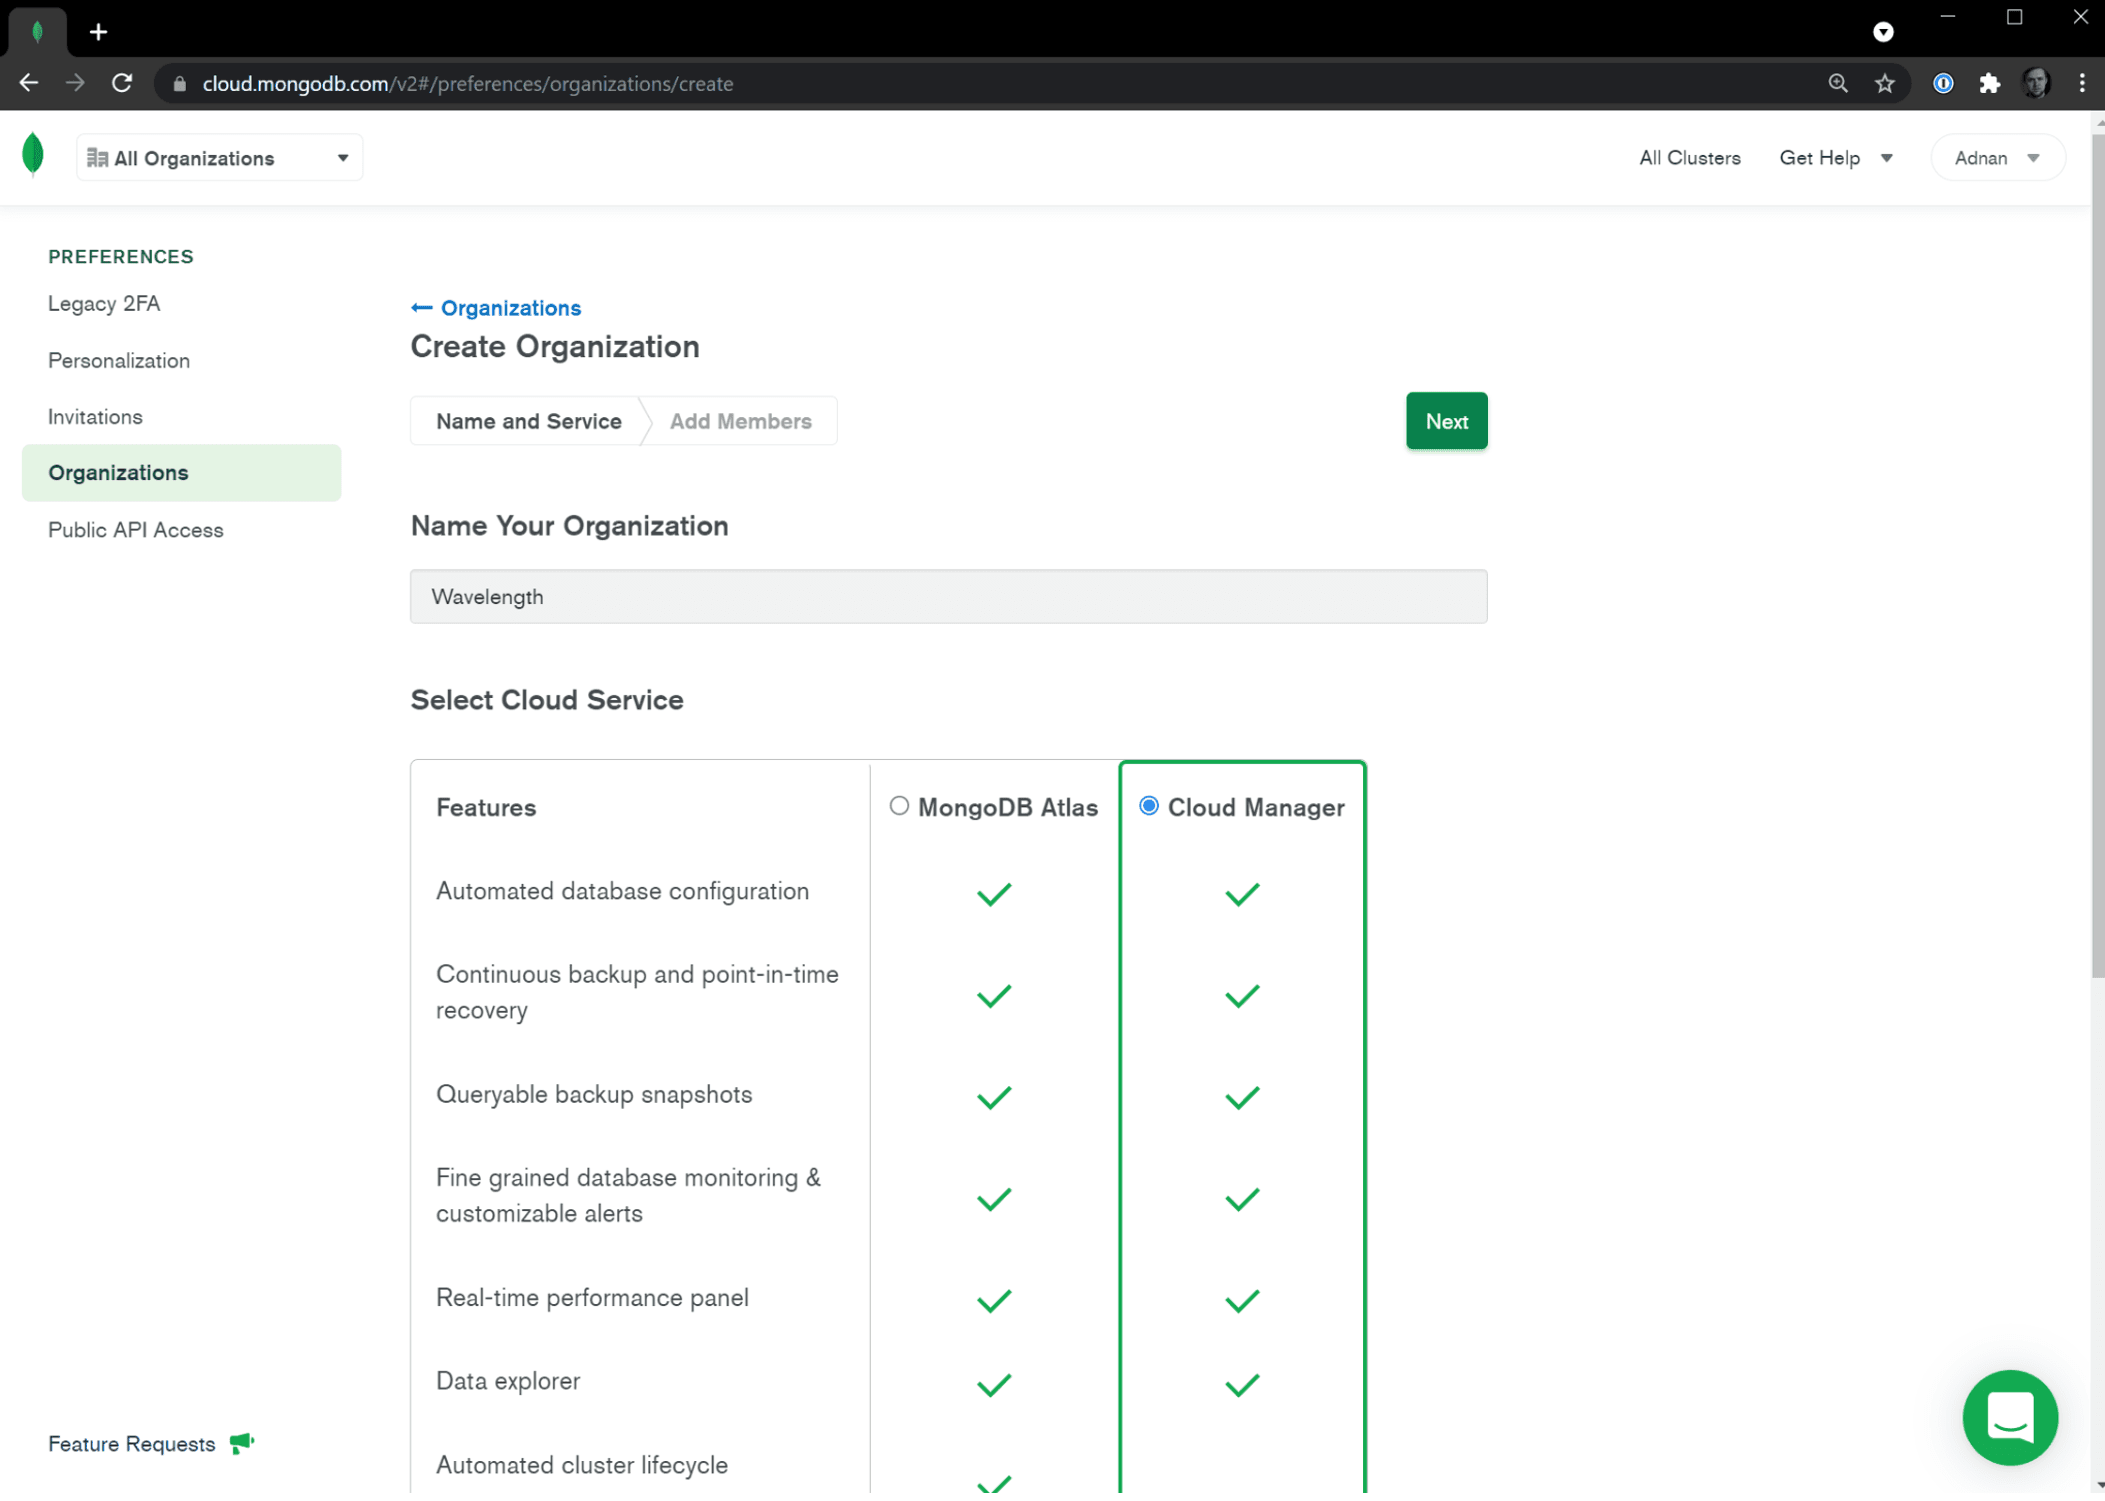Bookmark page using star icon

(1885, 83)
